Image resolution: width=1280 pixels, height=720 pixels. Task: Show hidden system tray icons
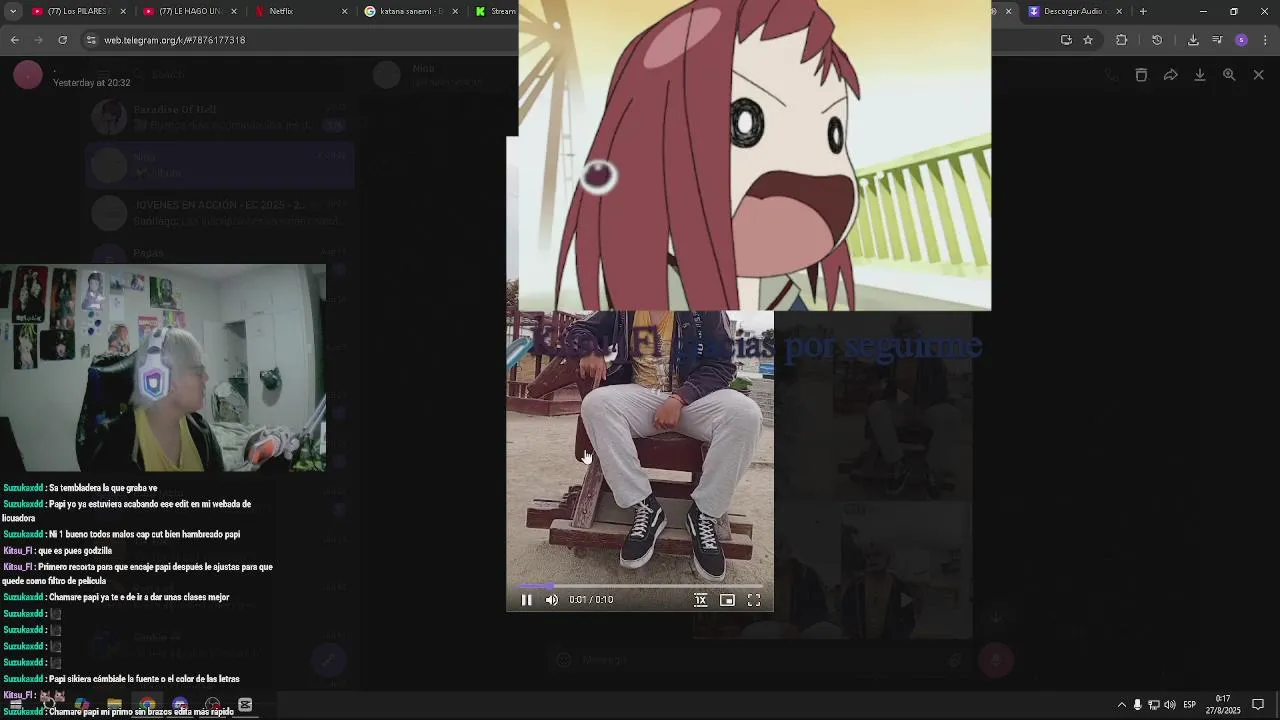click(1121, 705)
